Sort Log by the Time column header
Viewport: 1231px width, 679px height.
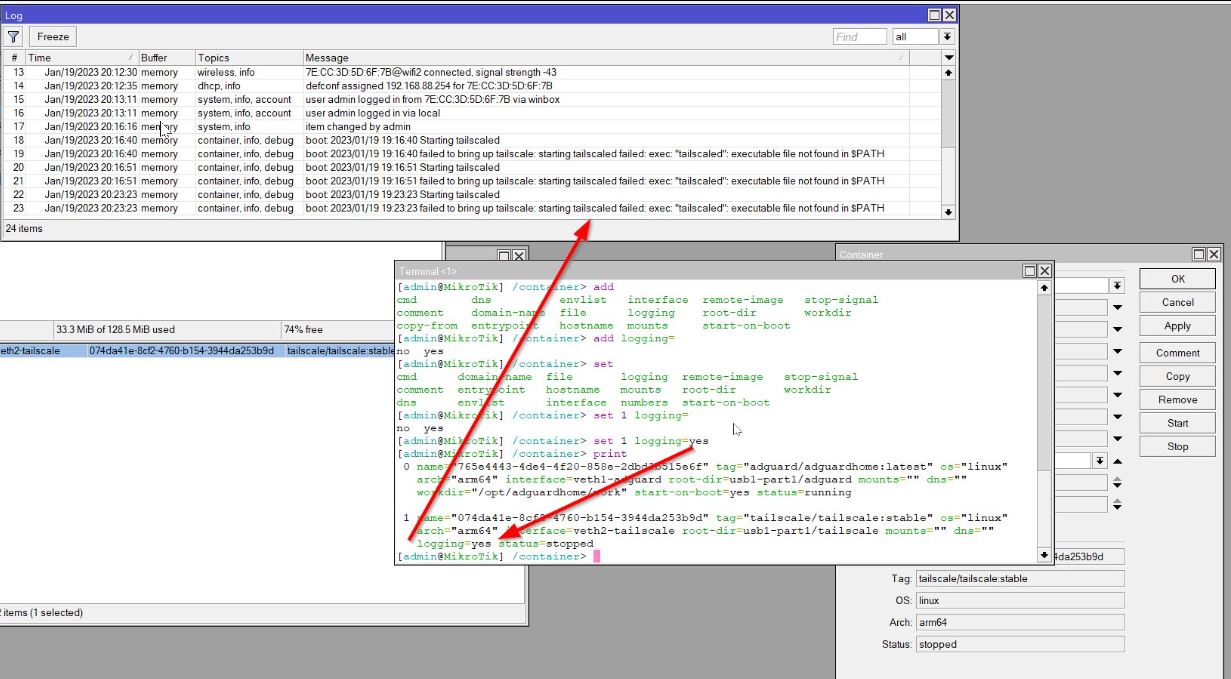[x=80, y=58]
